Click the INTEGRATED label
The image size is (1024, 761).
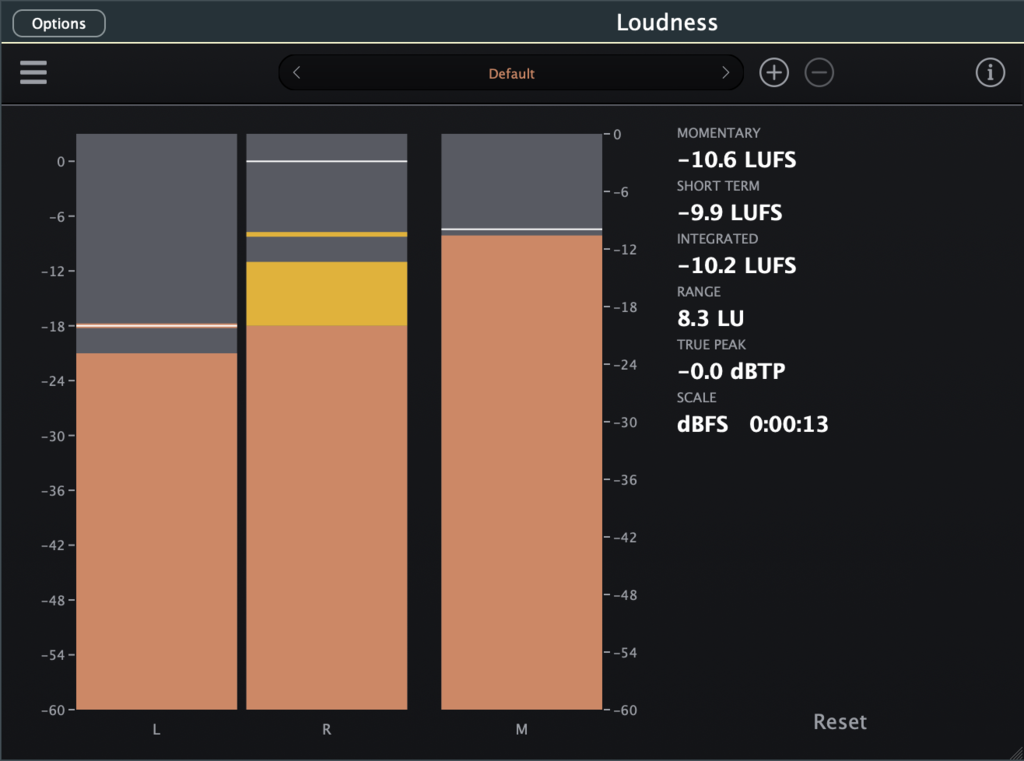pos(717,239)
